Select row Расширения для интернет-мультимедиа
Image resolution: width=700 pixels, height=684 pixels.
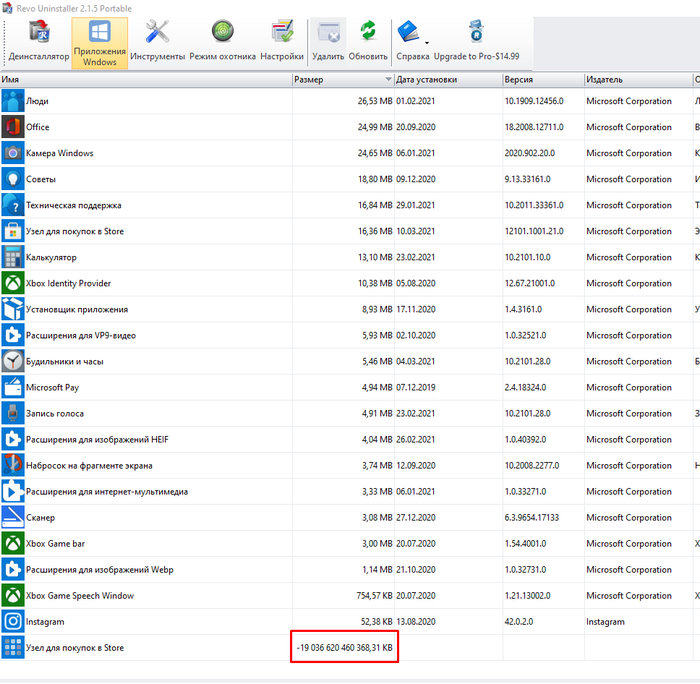click(350, 492)
